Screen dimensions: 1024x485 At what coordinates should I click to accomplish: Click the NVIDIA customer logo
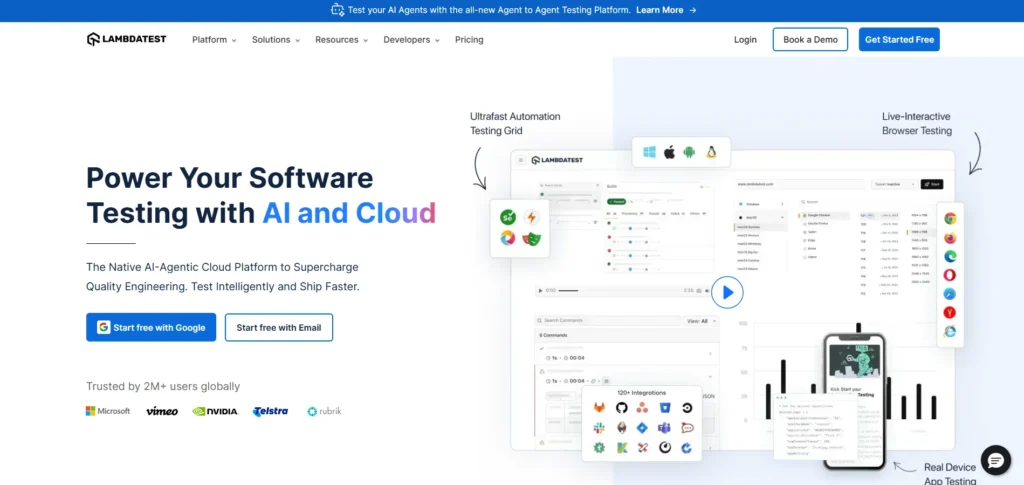point(215,411)
